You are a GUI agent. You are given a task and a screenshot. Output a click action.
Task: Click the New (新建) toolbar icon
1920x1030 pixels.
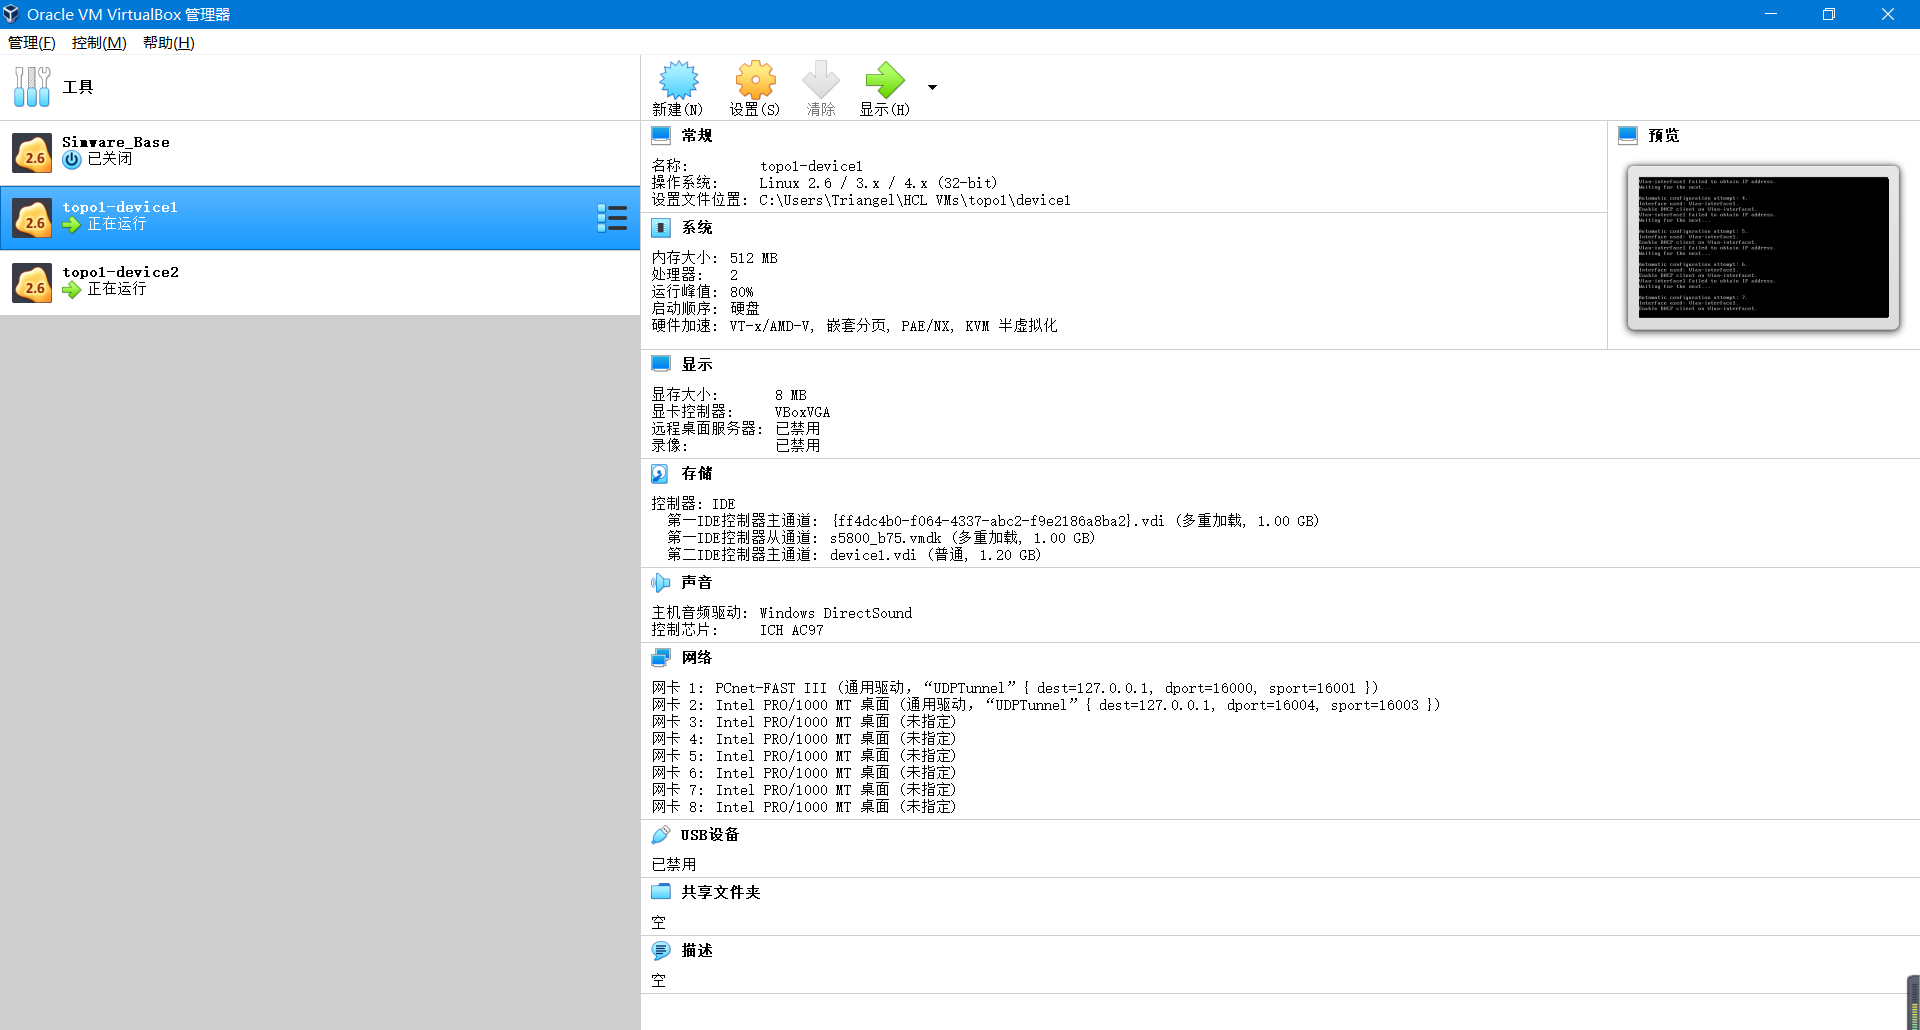coord(678,80)
